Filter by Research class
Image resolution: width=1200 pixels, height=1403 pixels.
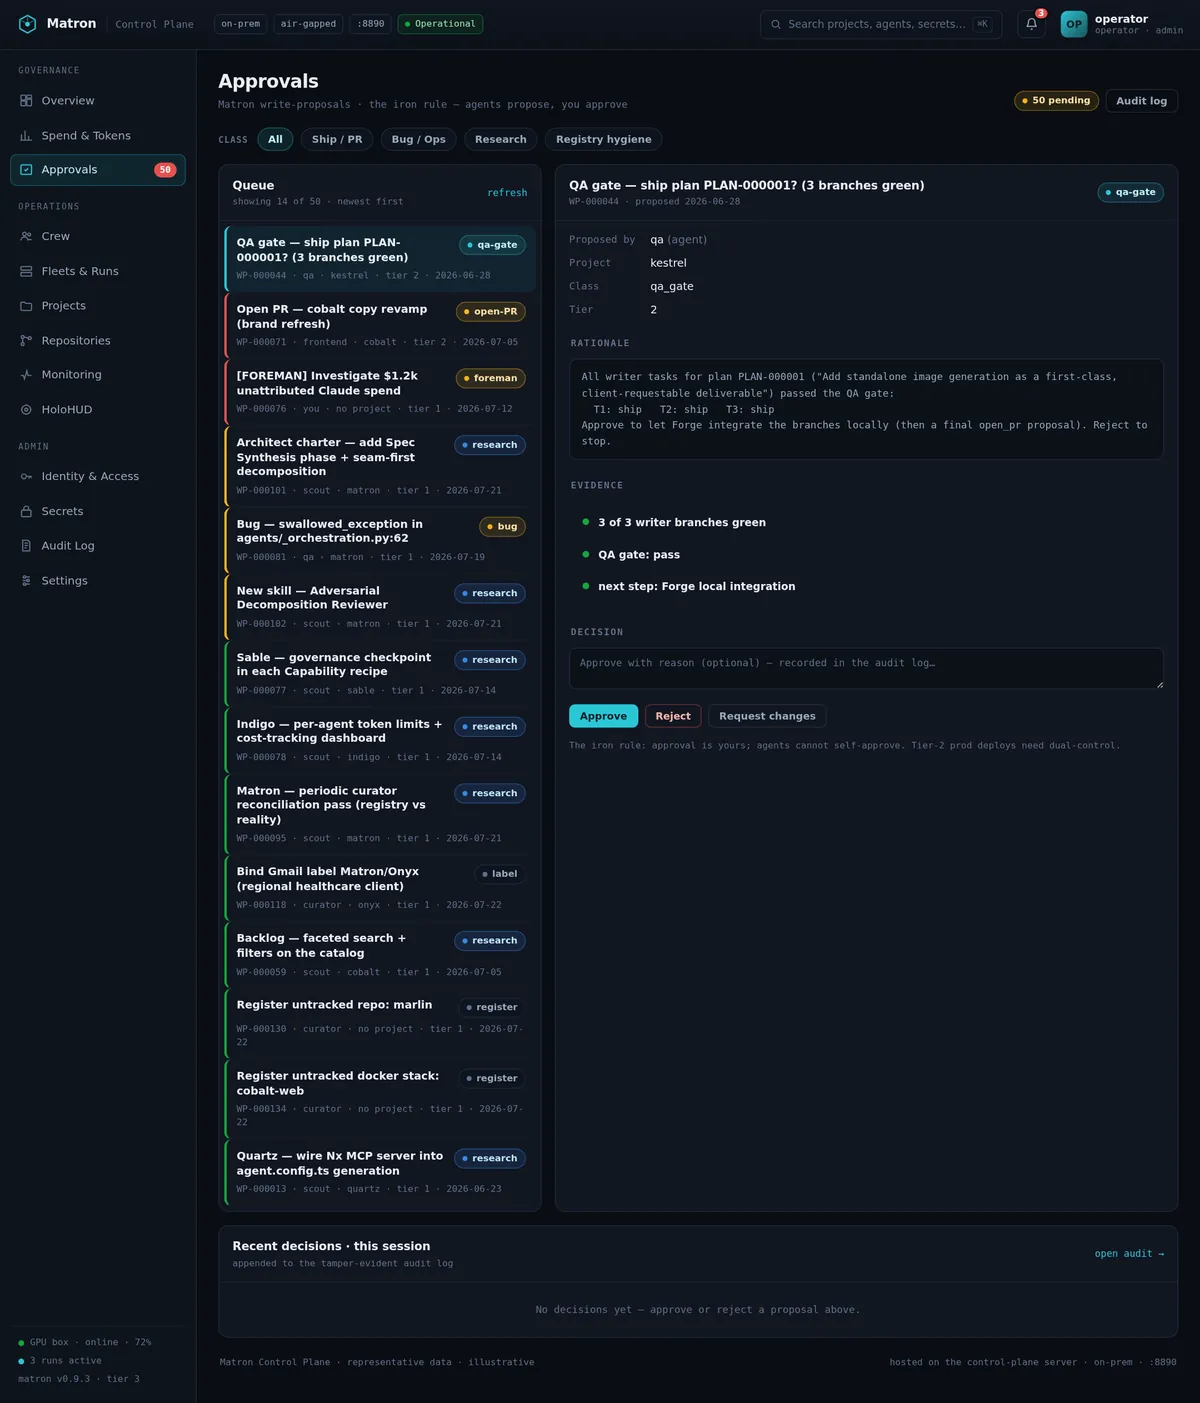tap(501, 139)
